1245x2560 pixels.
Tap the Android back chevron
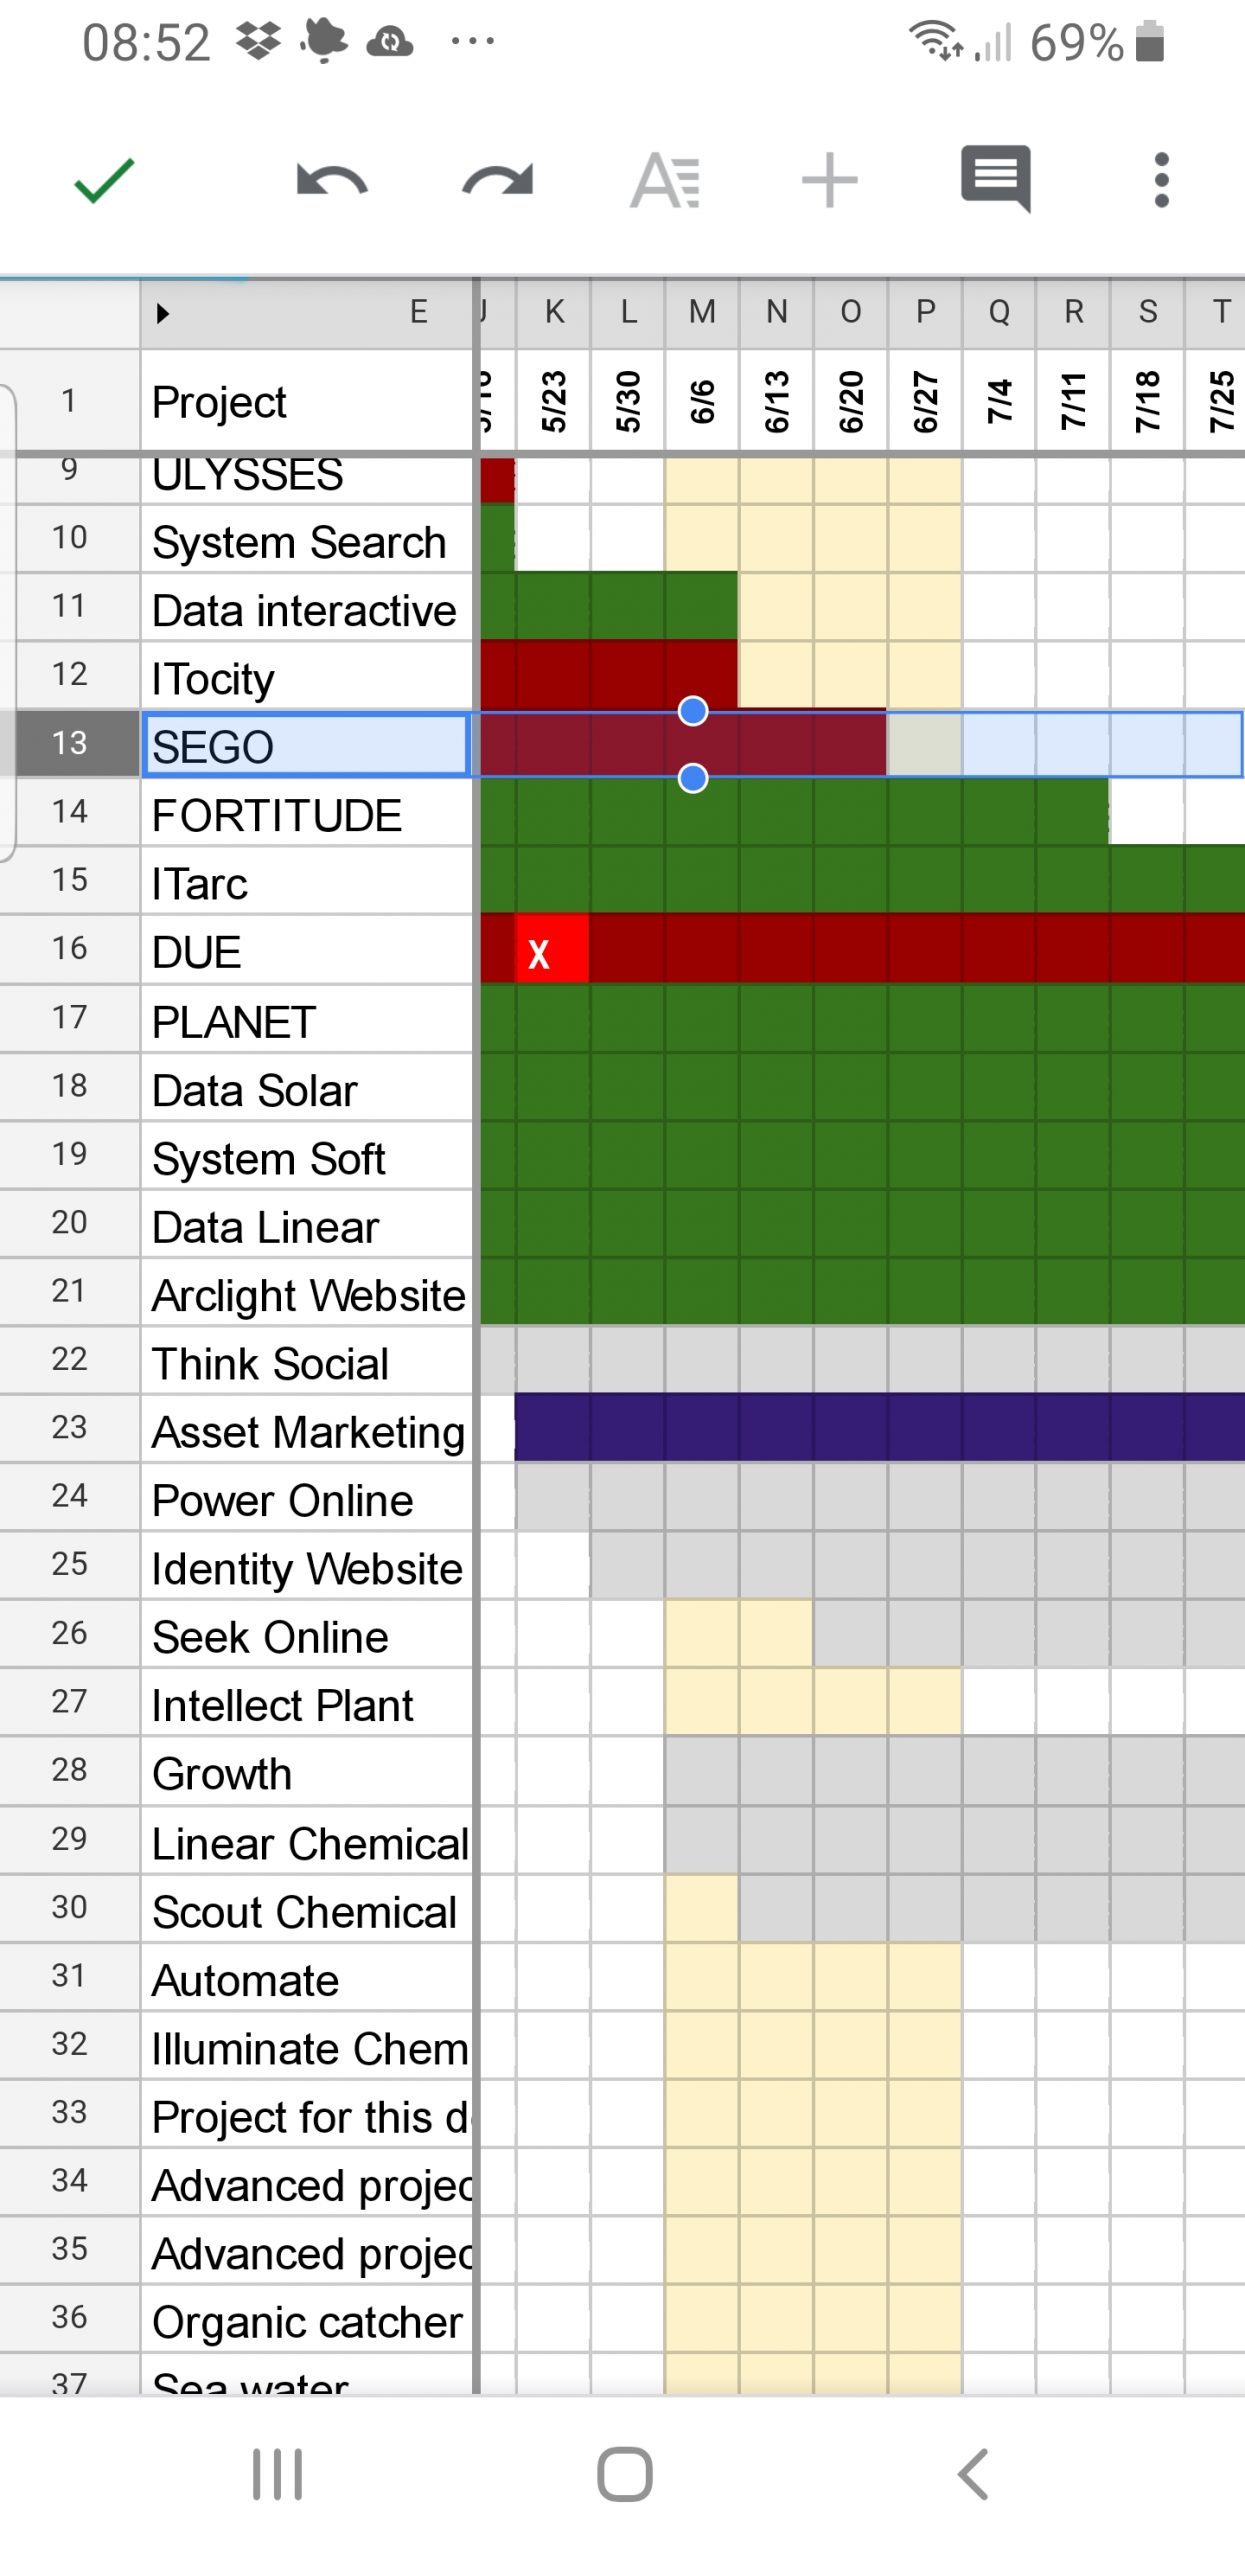[973, 2474]
